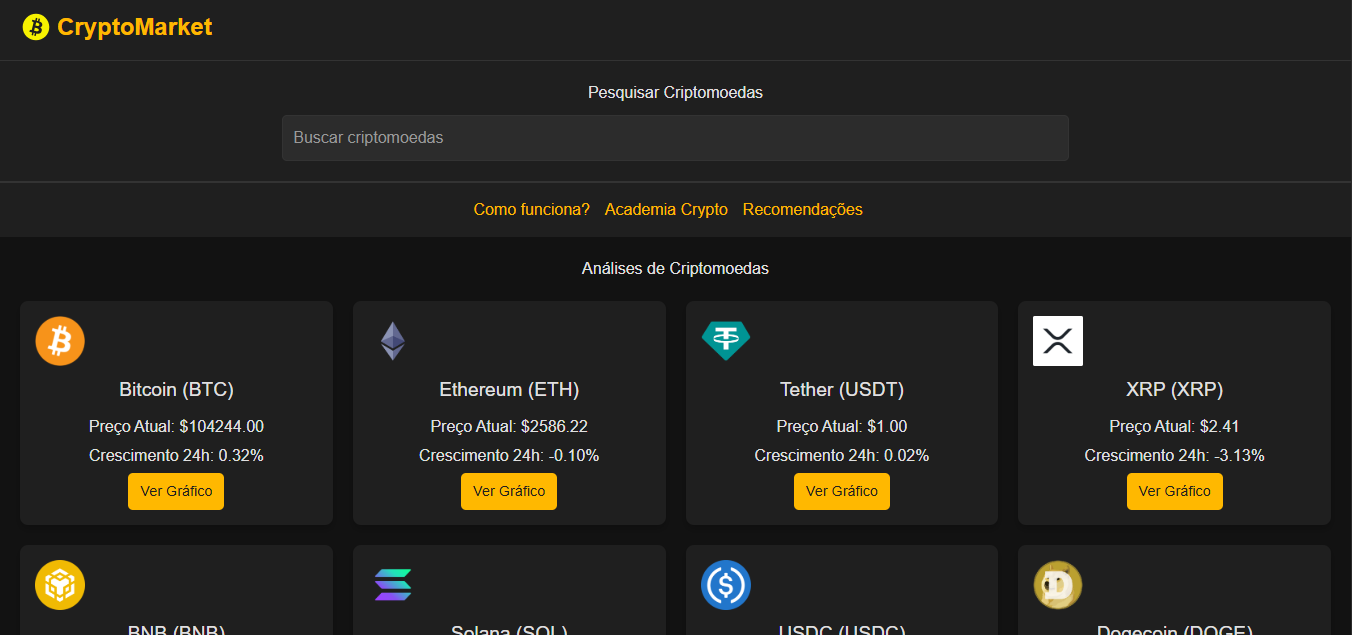The image size is (1352, 635).
Task: Open the Academia Crypto section
Action: tap(666, 209)
